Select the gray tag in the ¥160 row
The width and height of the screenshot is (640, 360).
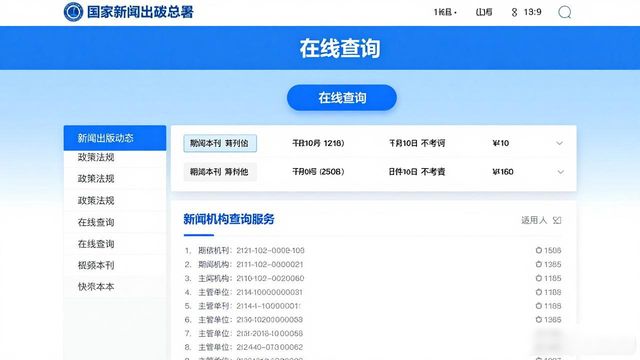(220, 172)
